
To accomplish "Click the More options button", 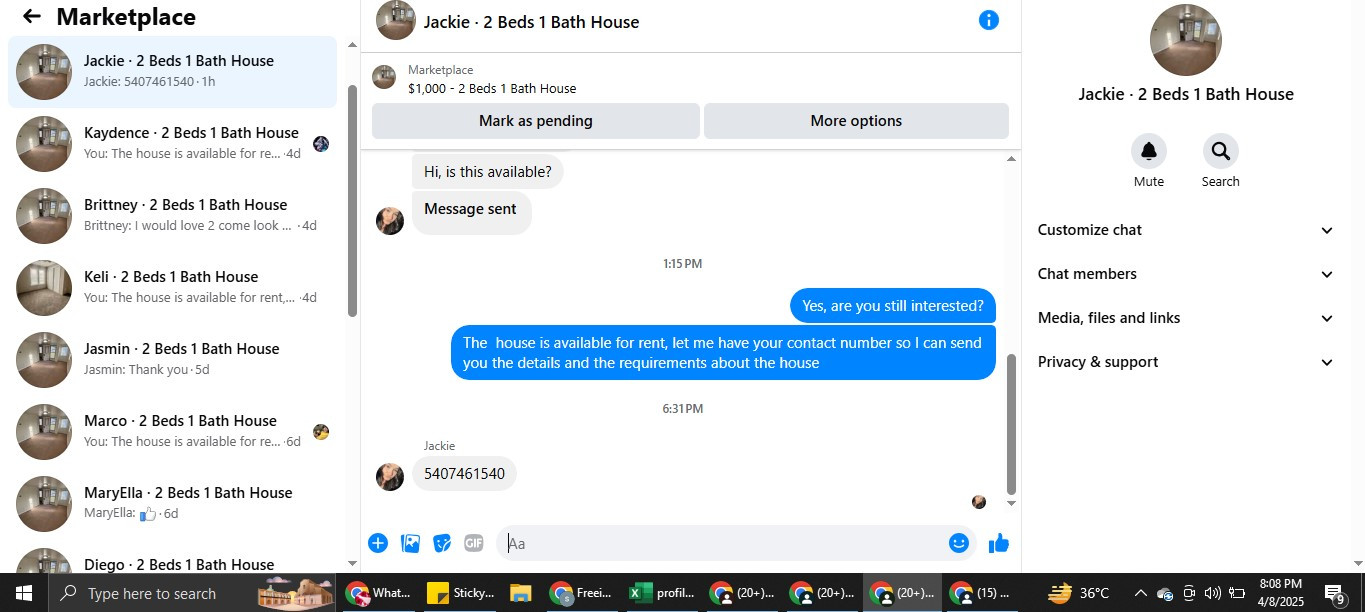I will pyautogui.click(x=856, y=121).
